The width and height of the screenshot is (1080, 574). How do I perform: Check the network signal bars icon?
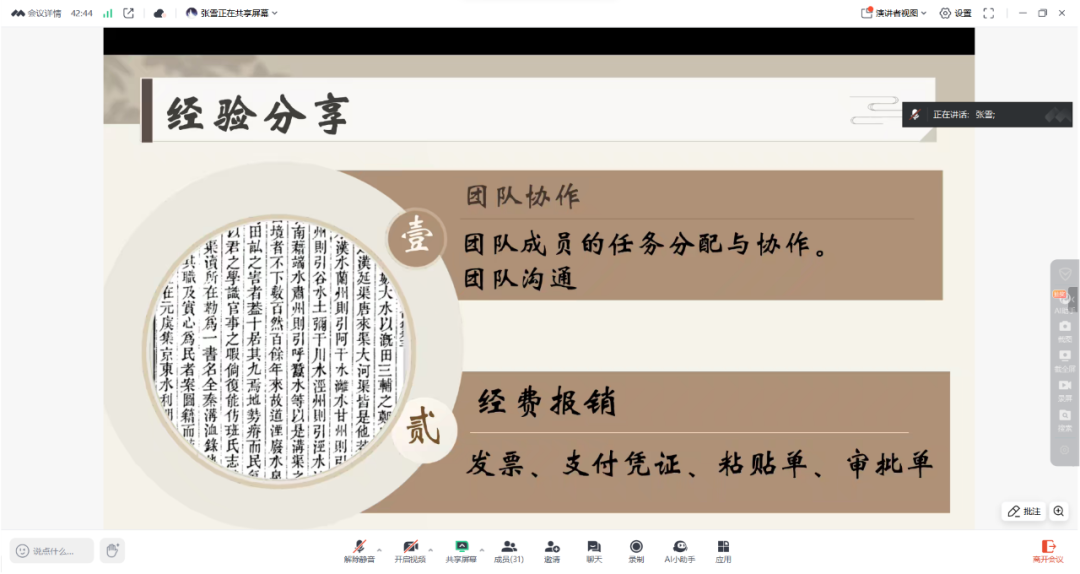point(107,13)
